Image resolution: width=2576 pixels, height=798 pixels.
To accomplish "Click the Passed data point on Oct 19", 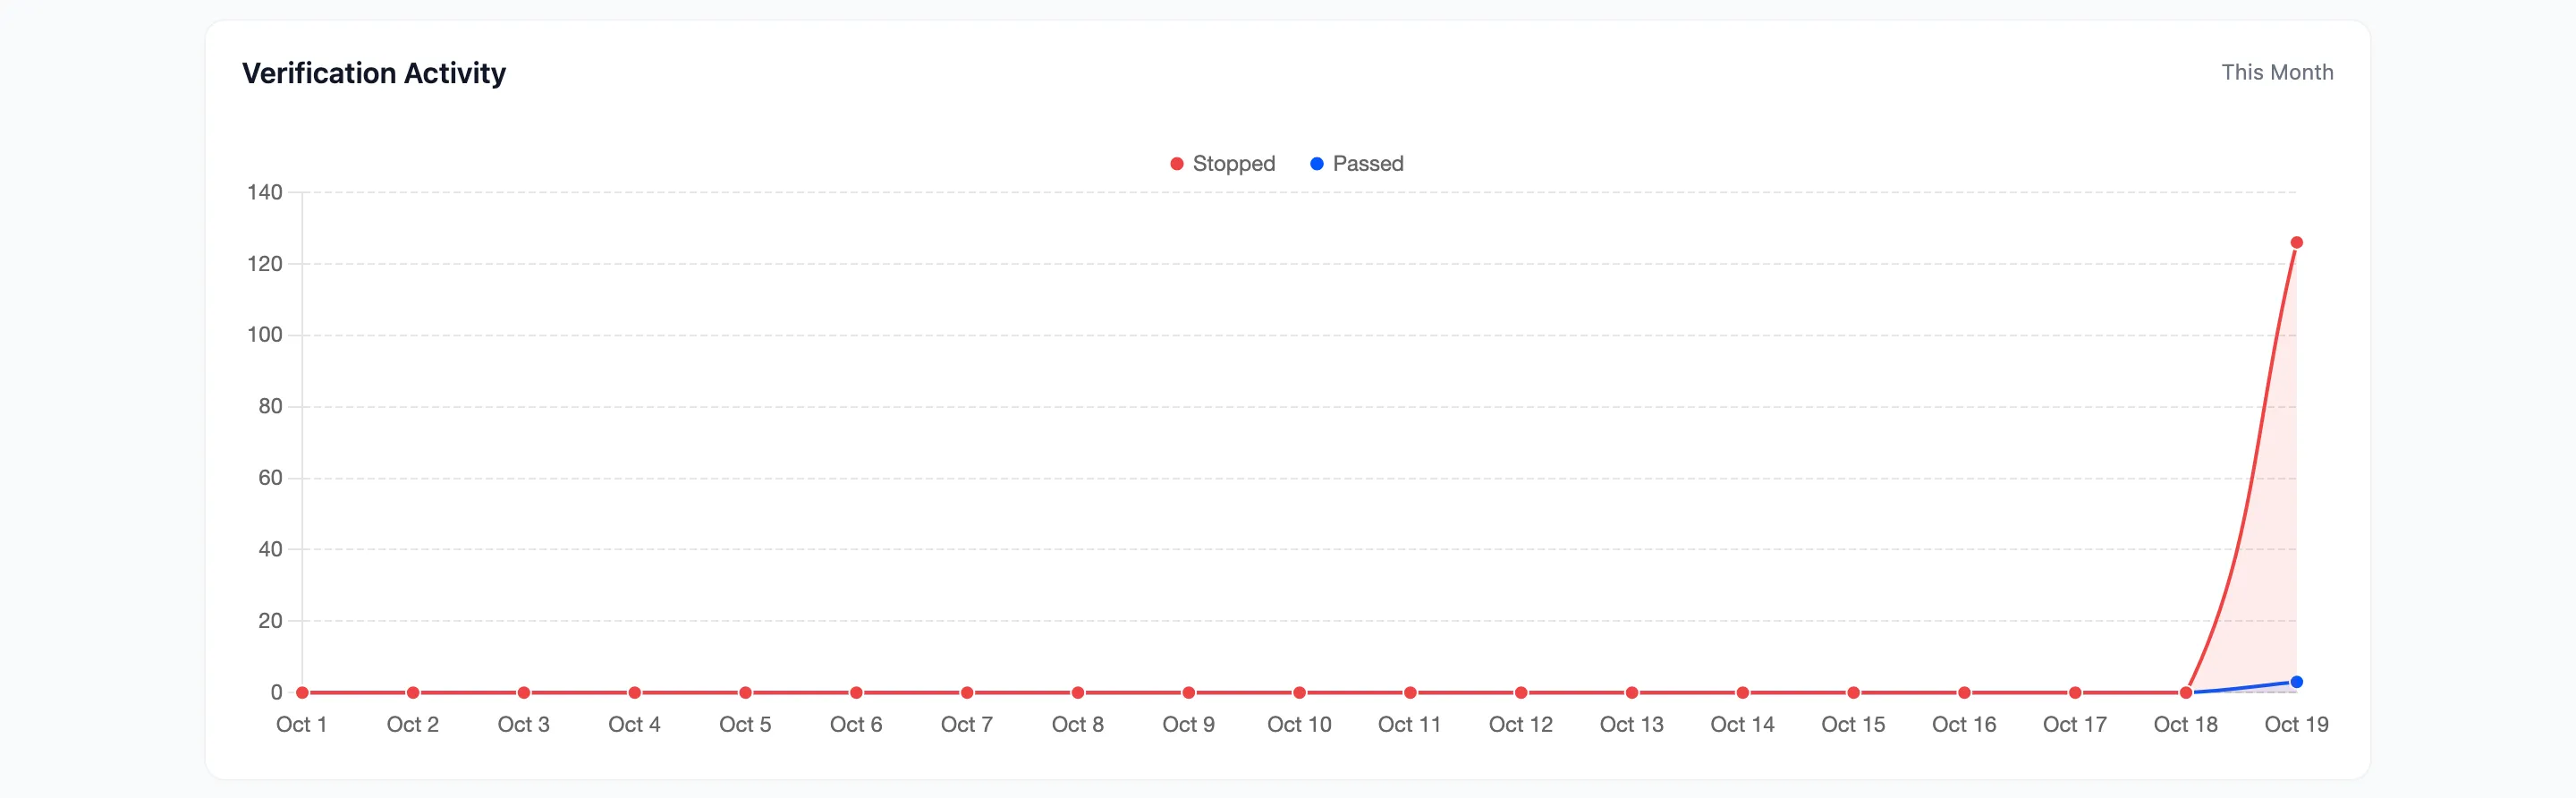I will click(x=2296, y=682).
